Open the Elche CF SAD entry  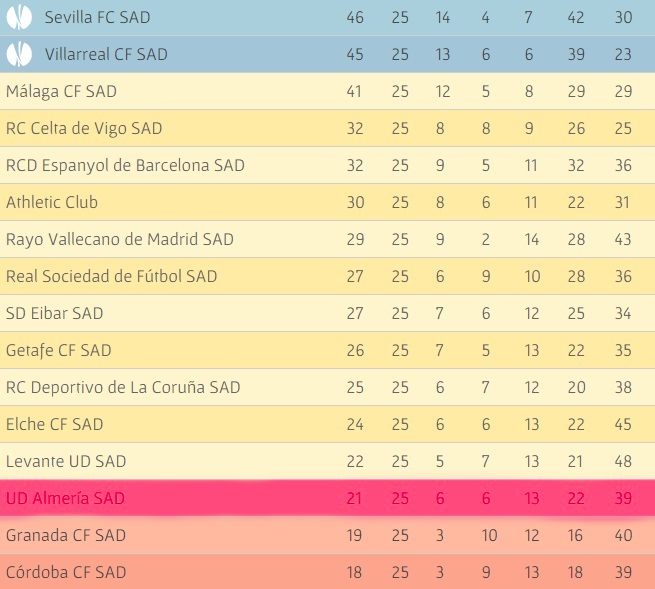click(55, 424)
